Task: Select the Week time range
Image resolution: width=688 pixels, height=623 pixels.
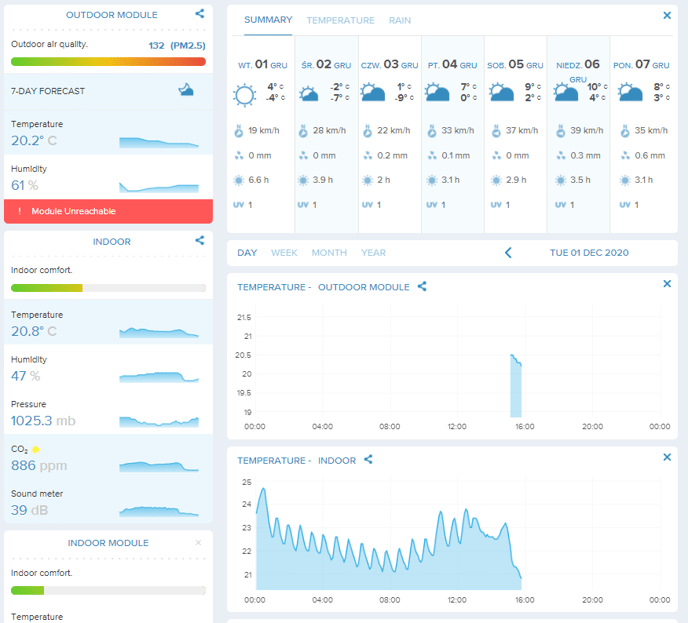Action: point(284,253)
